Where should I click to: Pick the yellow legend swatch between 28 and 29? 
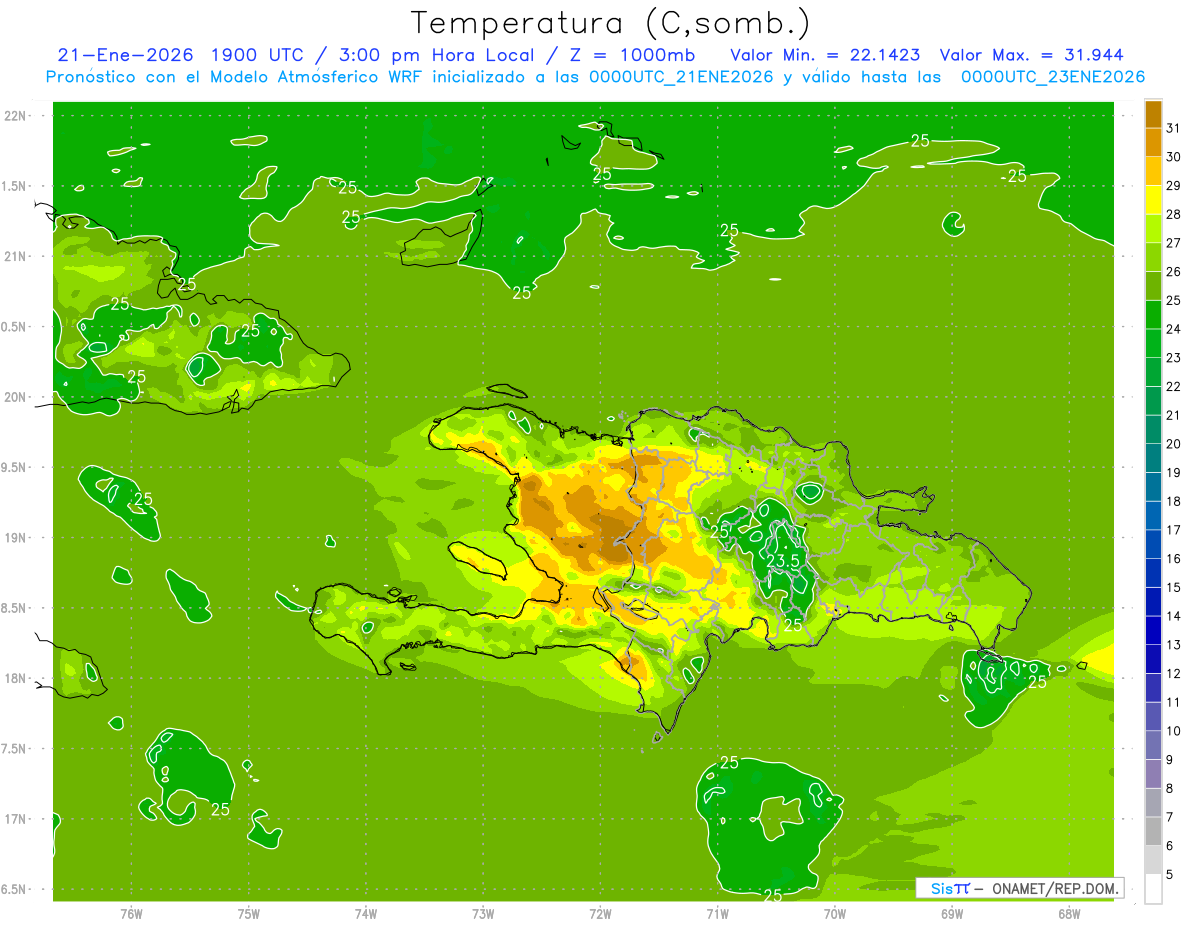click(1153, 200)
